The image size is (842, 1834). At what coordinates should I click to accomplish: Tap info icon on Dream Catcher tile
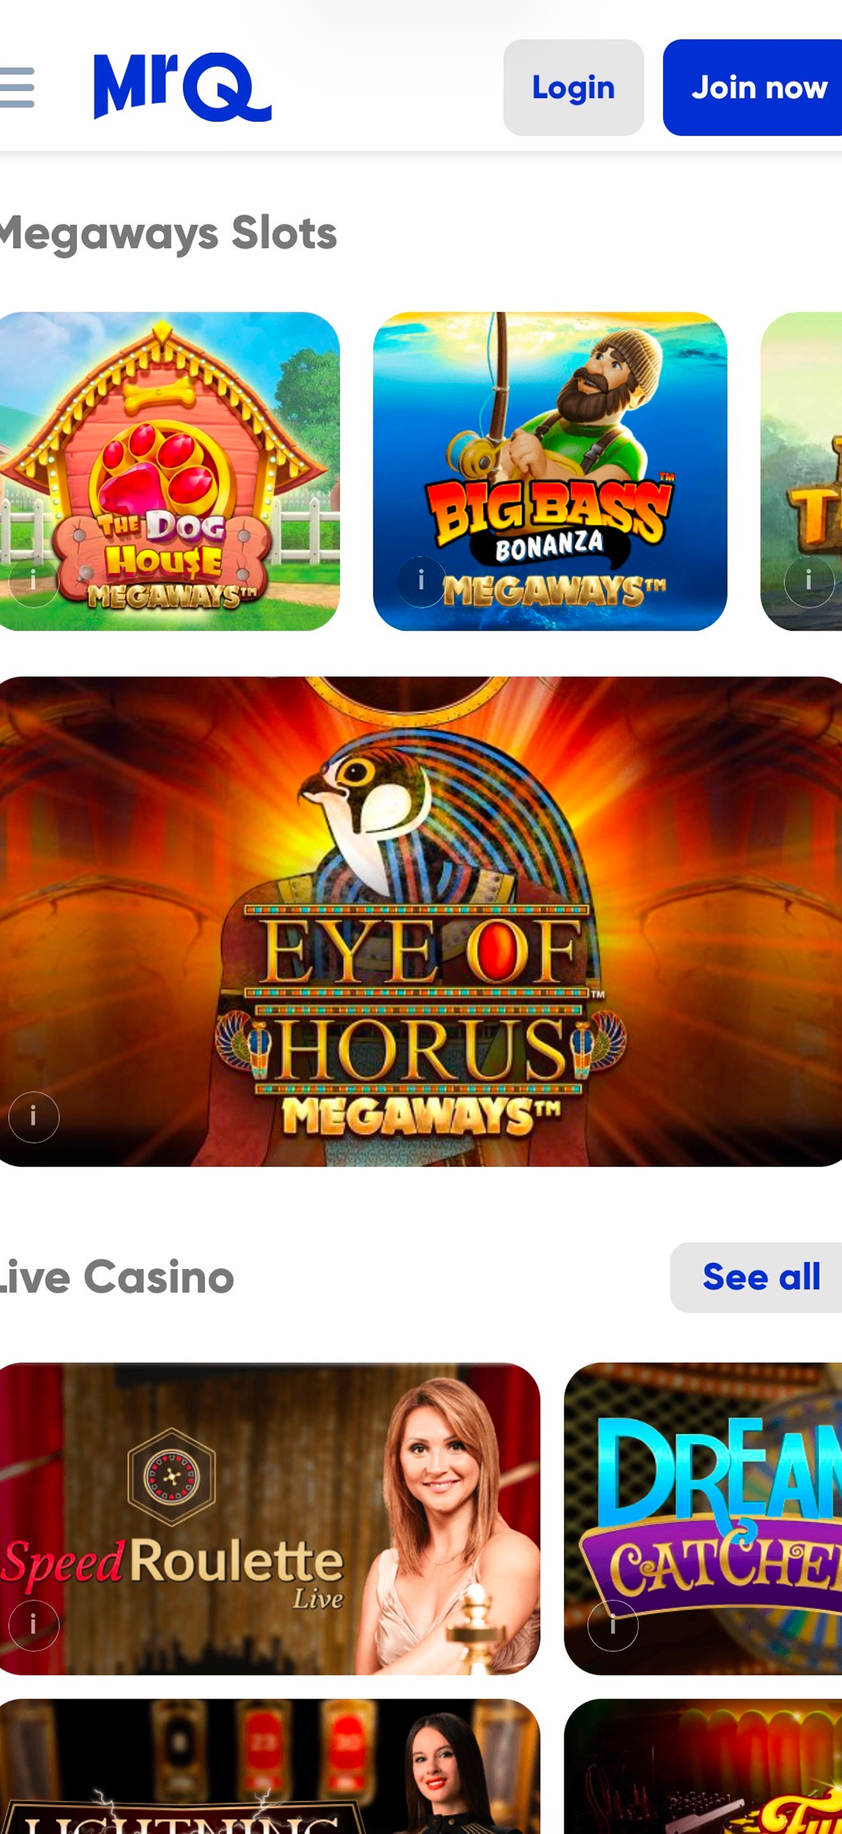pos(613,1625)
